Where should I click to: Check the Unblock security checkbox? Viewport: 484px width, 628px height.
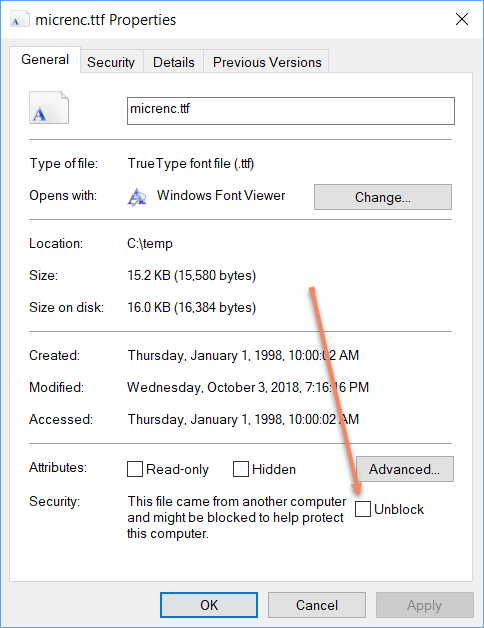tap(363, 509)
